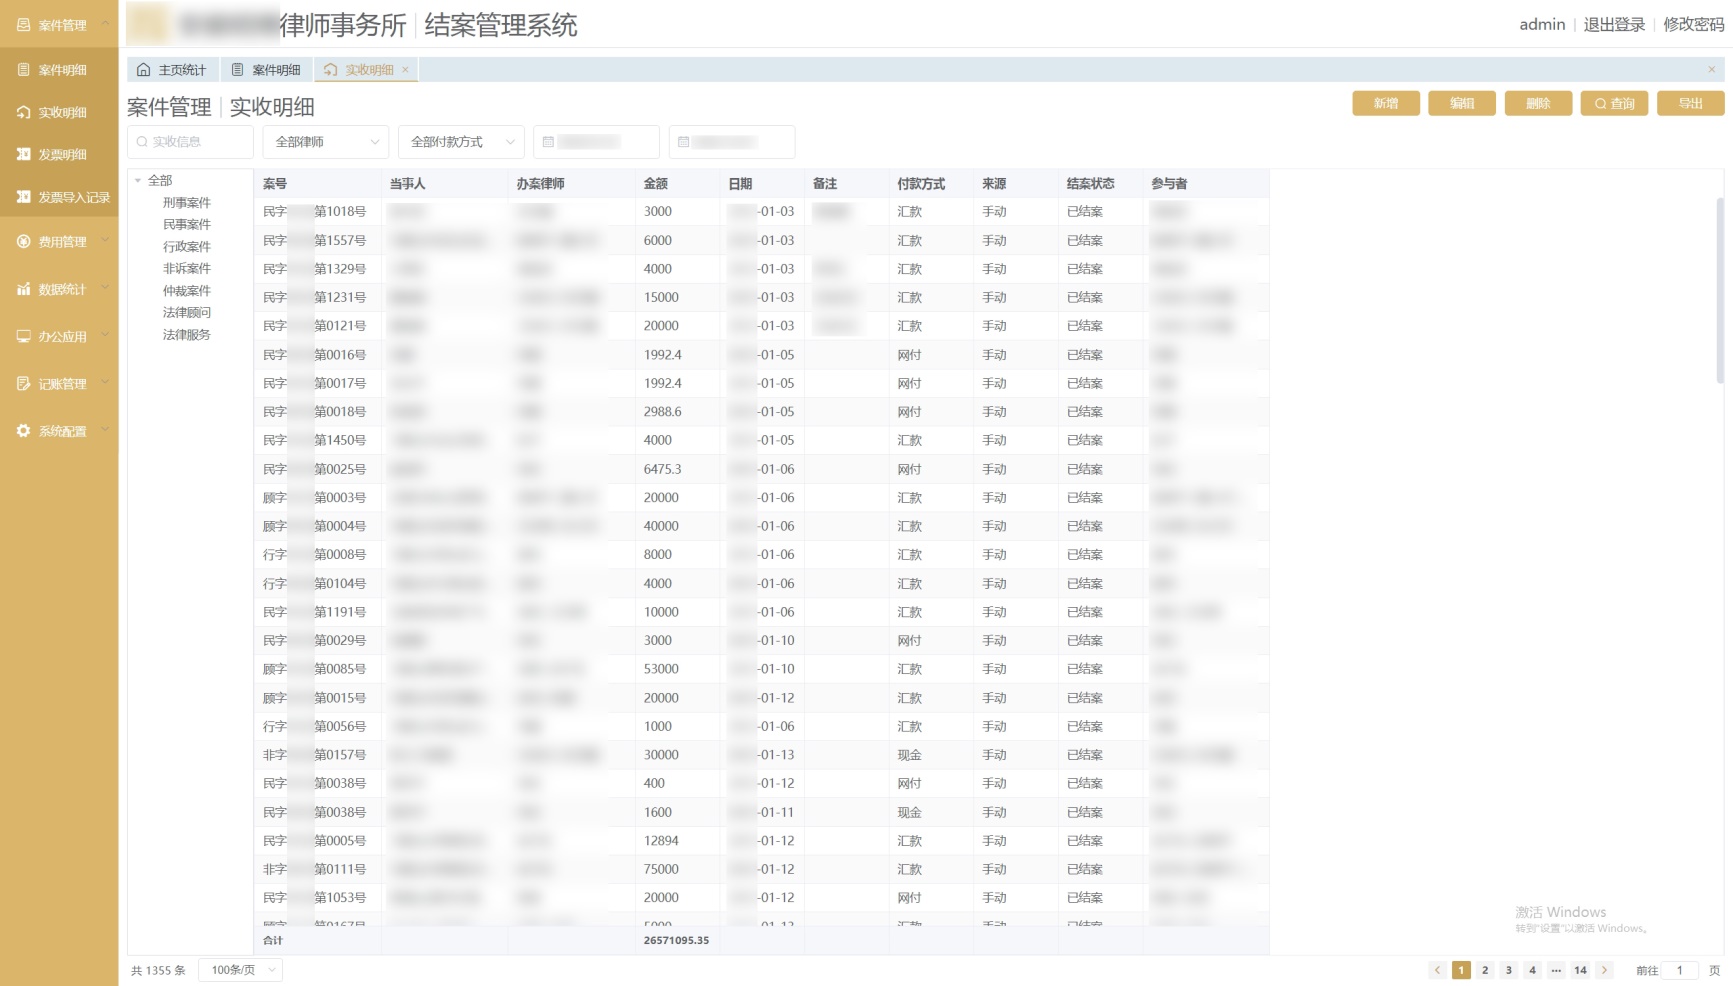Viewport: 1733px width, 986px height.
Task: Switch to 案件明细 tab
Action: (266, 70)
